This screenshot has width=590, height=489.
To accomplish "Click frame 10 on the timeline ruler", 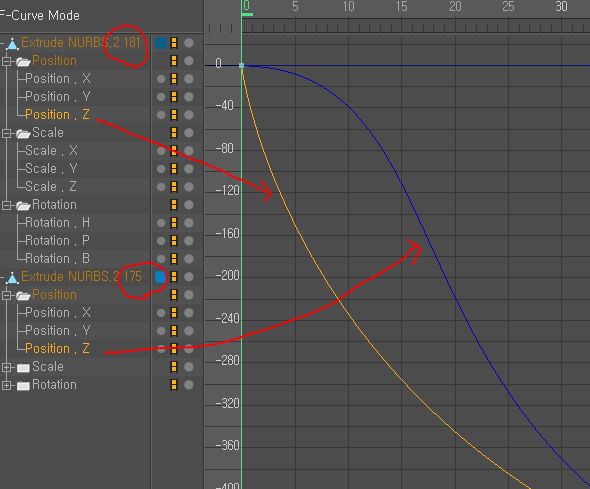I will point(348,6).
